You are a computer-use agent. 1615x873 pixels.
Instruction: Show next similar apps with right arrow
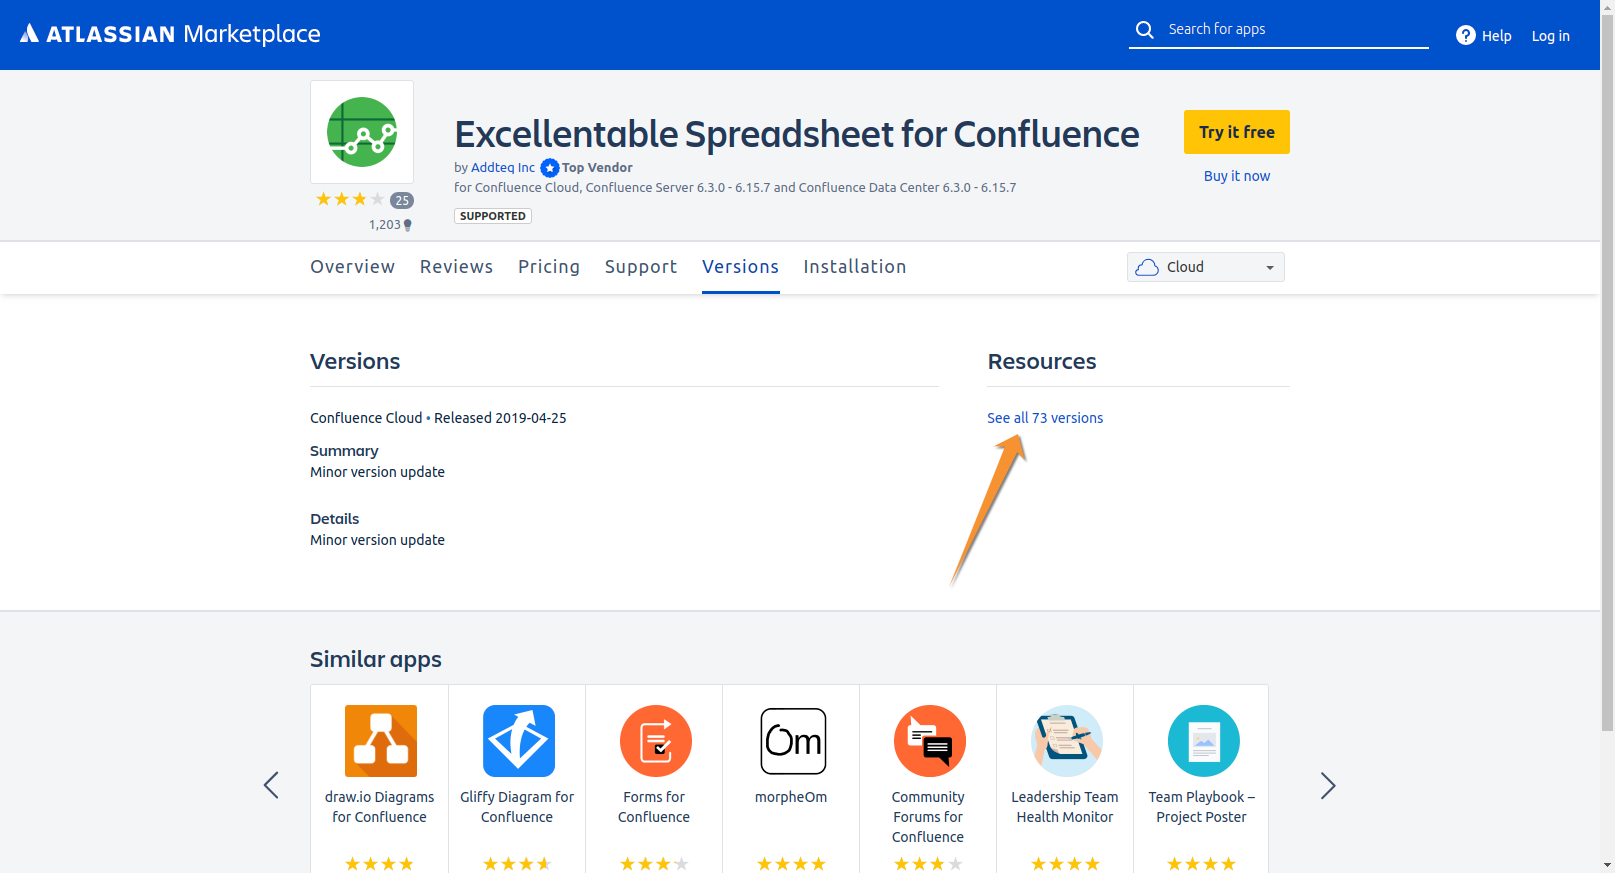pos(1328,785)
